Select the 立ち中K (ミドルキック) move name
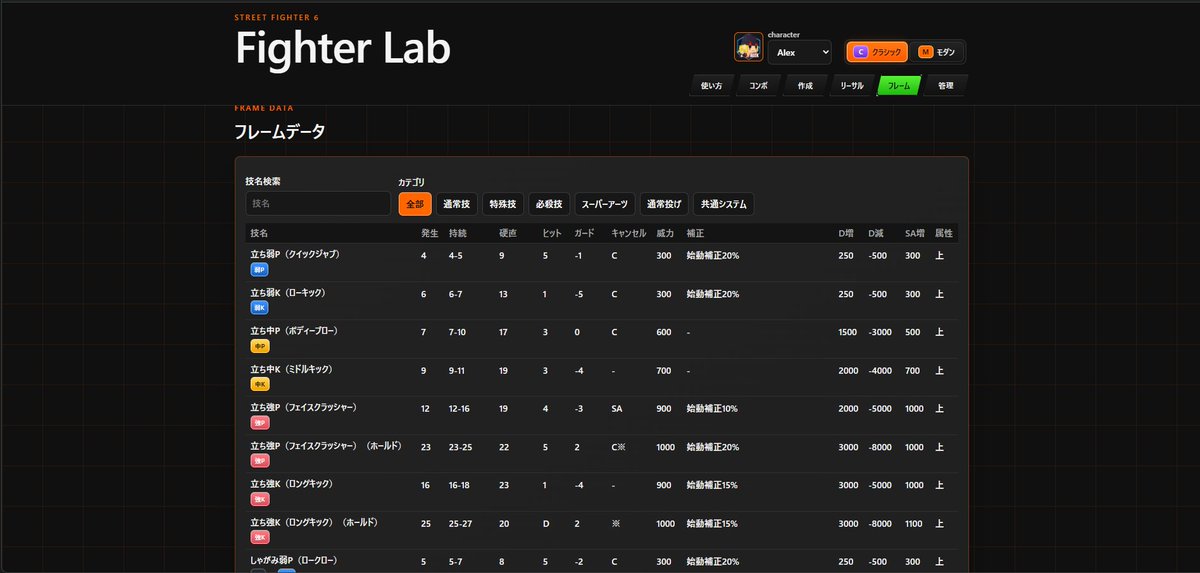This screenshot has height=573, width=1200. 293,370
